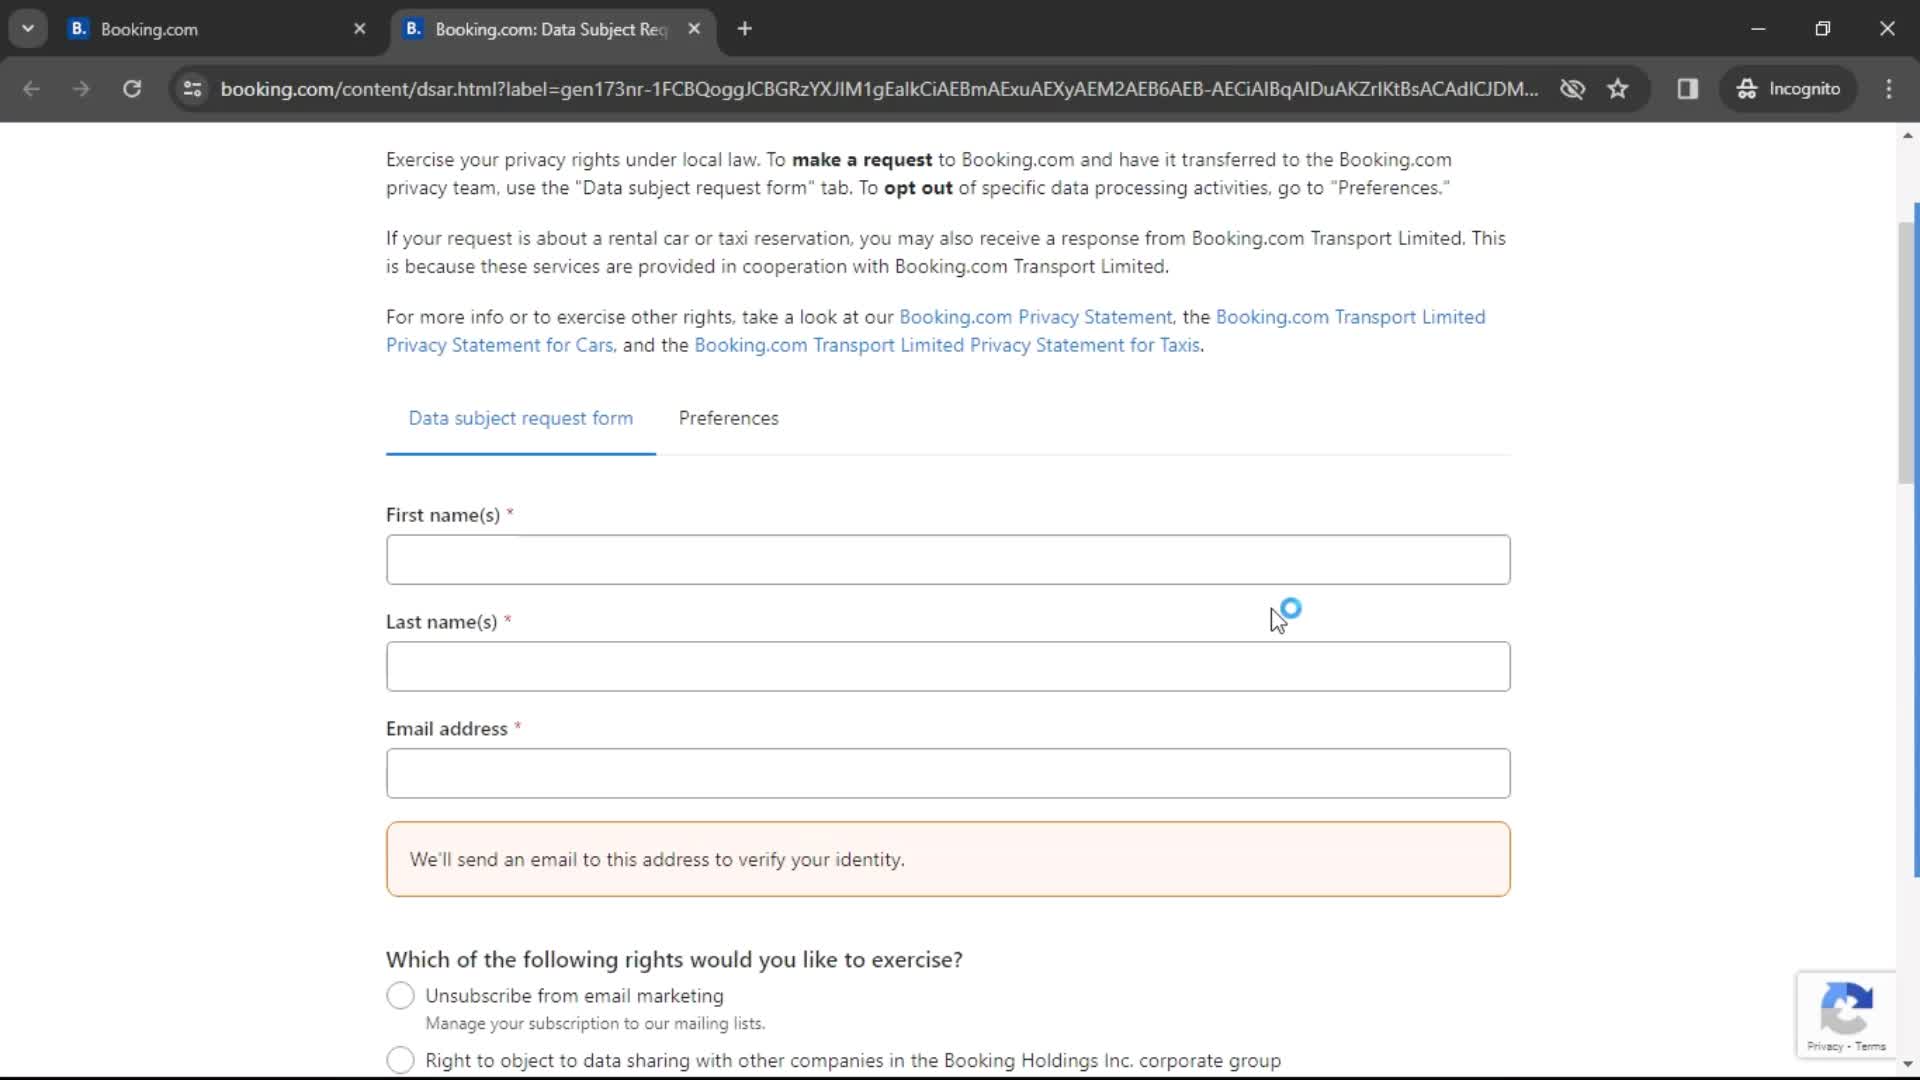Click the Last name(s) input field
Image resolution: width=1920 pixels, height=1080 pixels.
(x=947, y=667)
